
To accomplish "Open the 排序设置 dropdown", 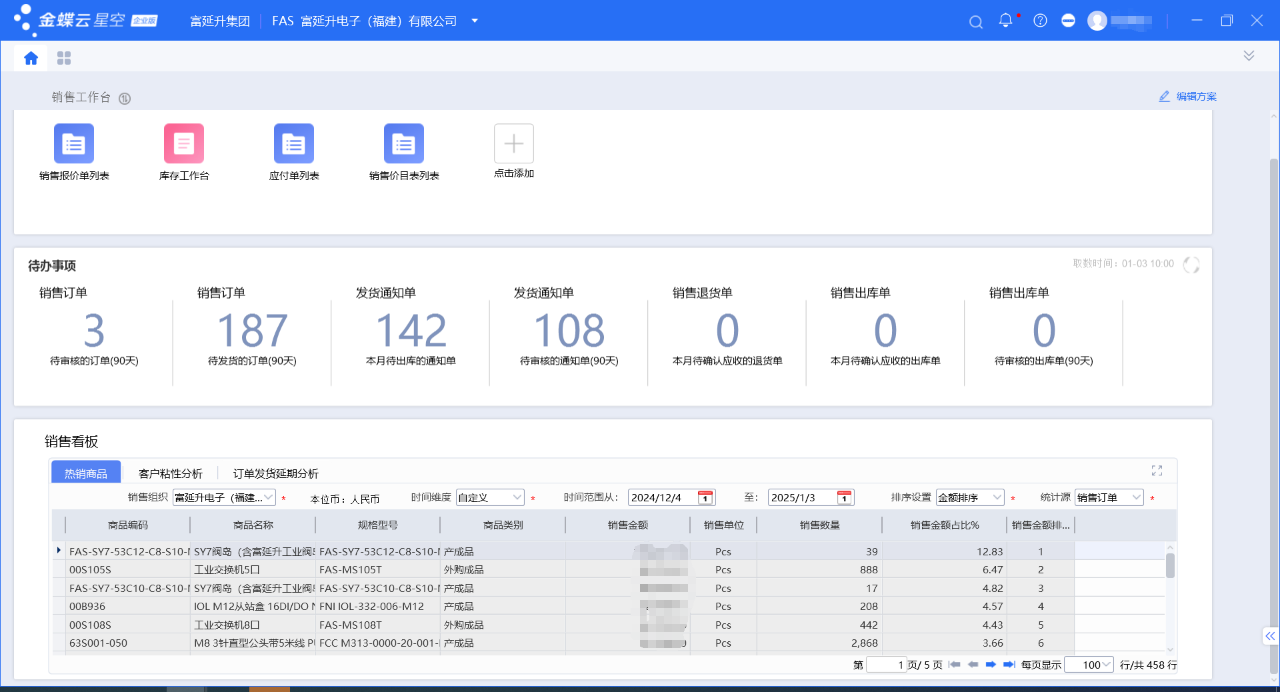I will click(x=997, y=498).
